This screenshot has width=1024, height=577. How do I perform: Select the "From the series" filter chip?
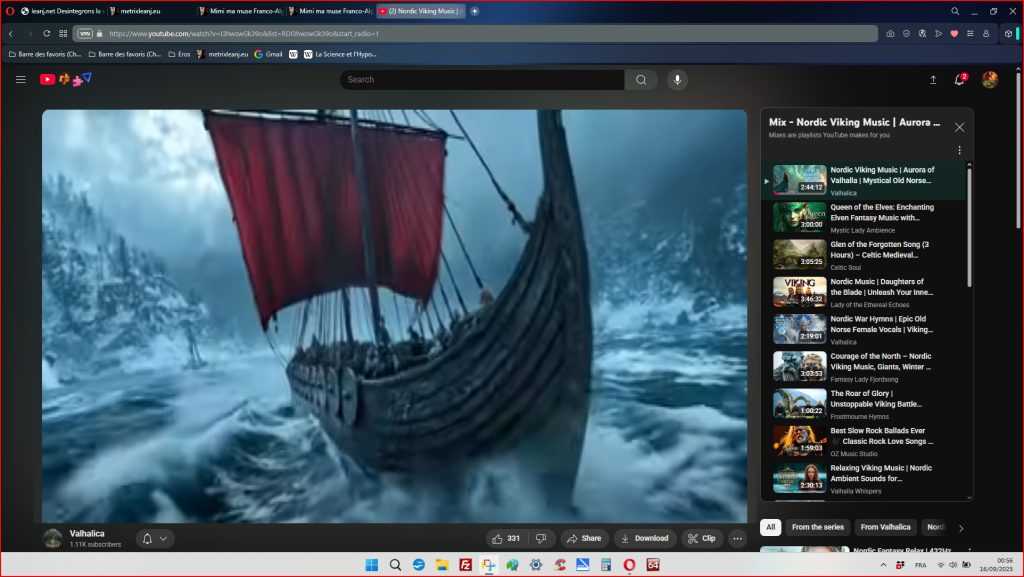click(818, 527)
